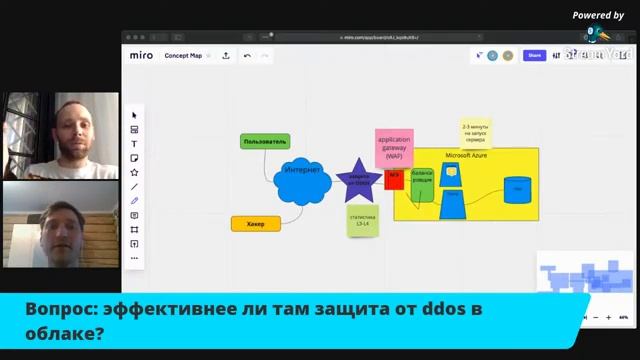Redo the last action
This screenshot has height=360, width=640.
pyautogui.click(x=265, y=56)
